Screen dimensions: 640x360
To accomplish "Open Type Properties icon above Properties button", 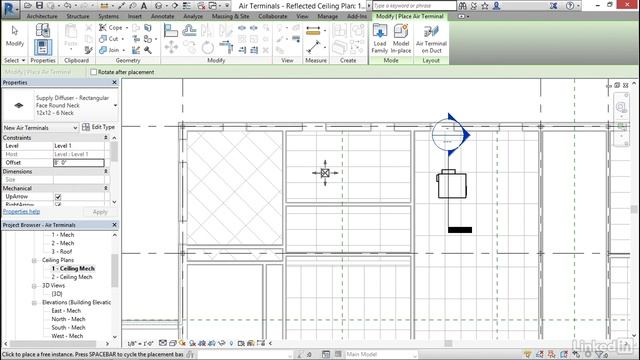I will tap(42, 30).
